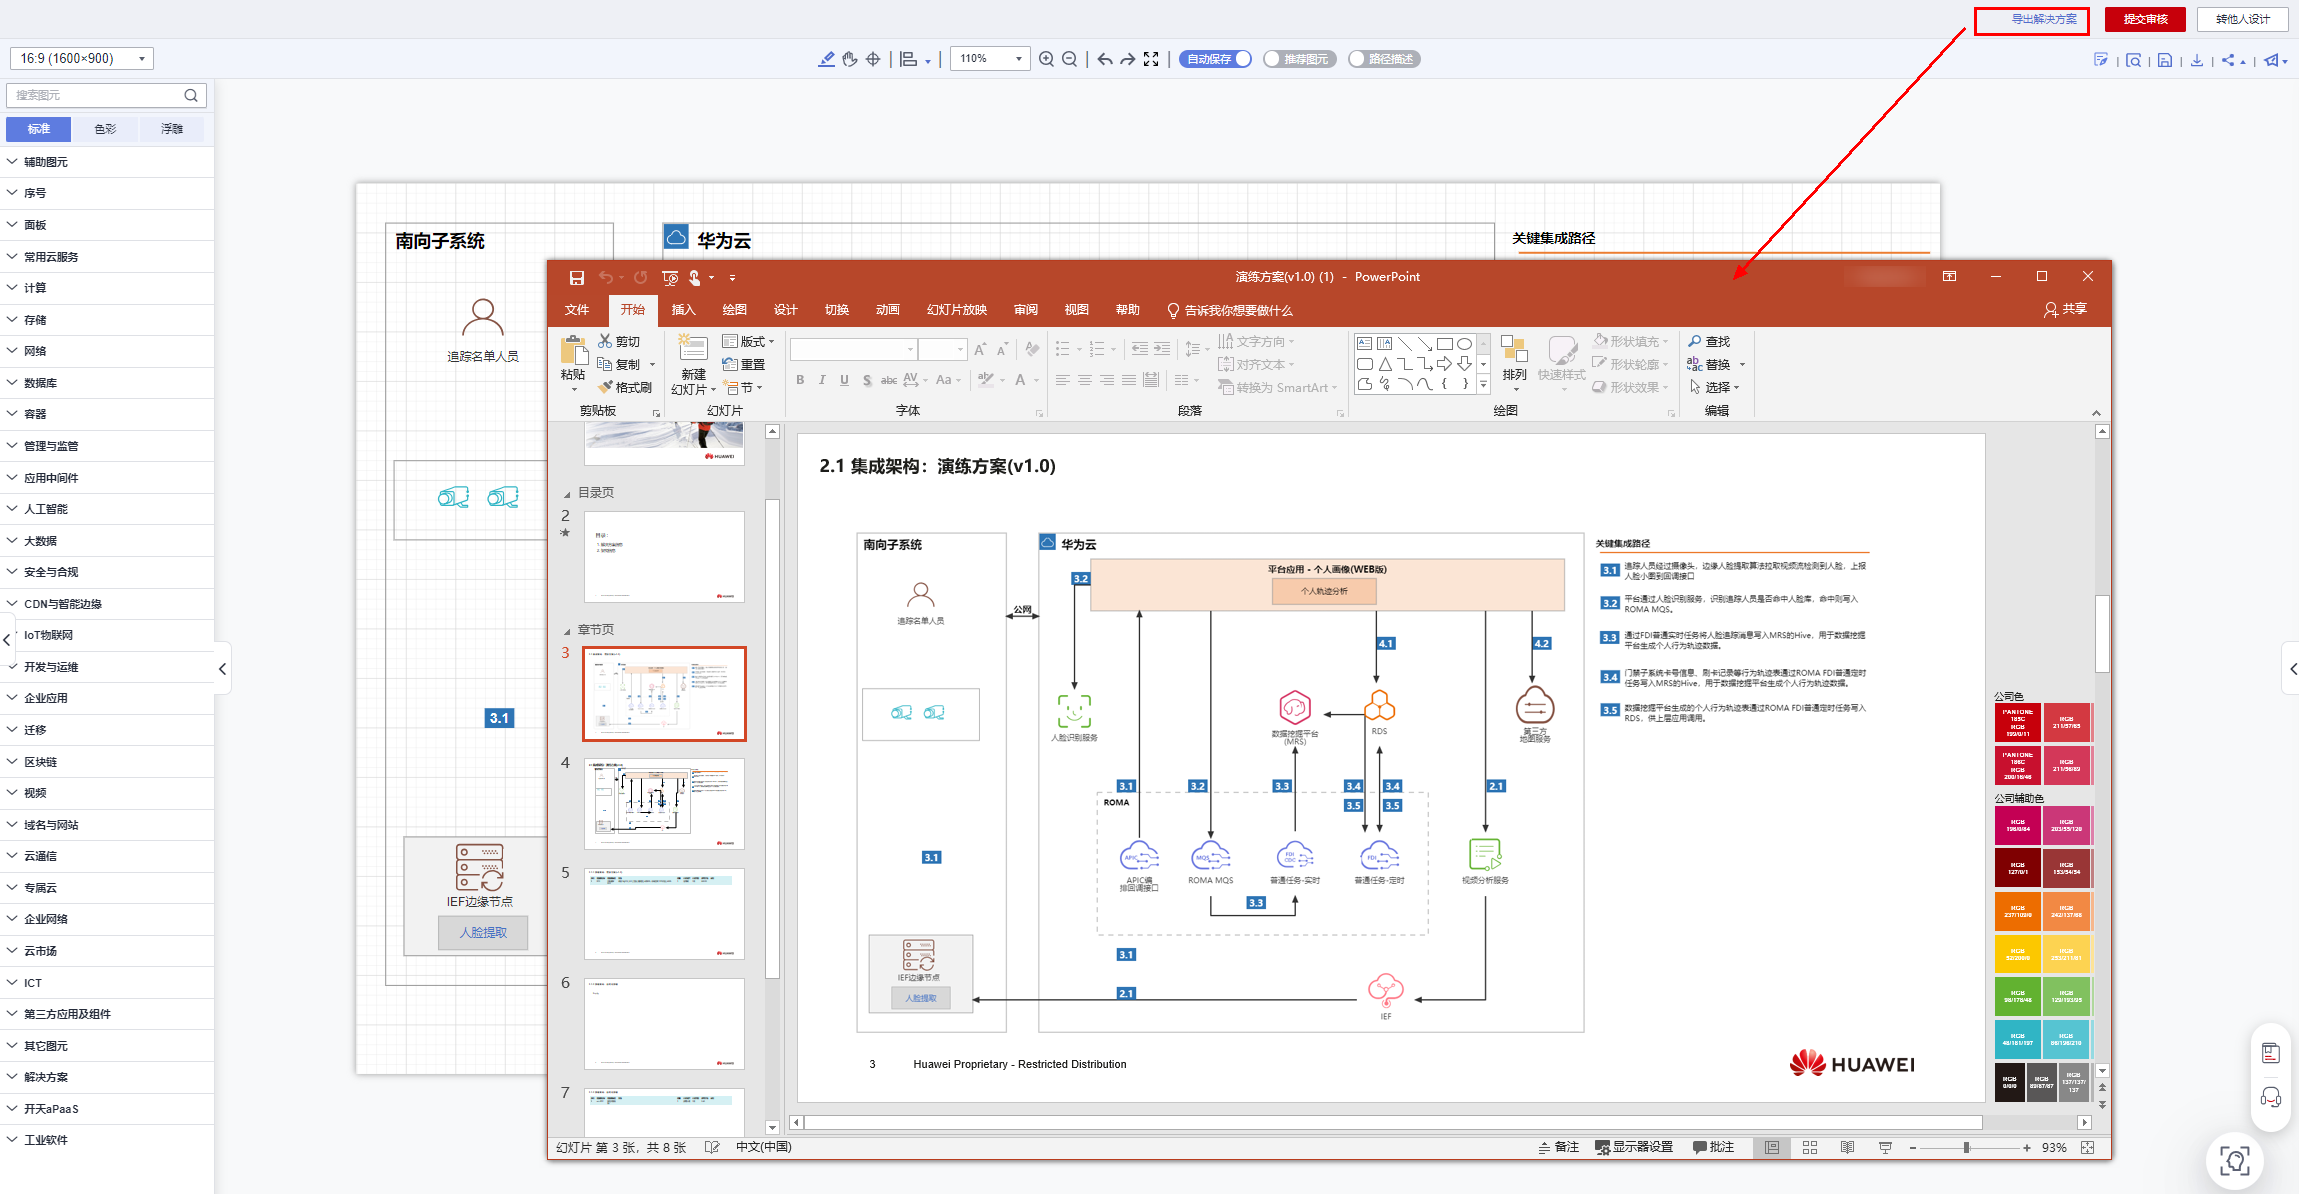This screenshot has width=2299, height=1194.
Task: Expand the 人工智能 category
Action: tap(107, 509)
